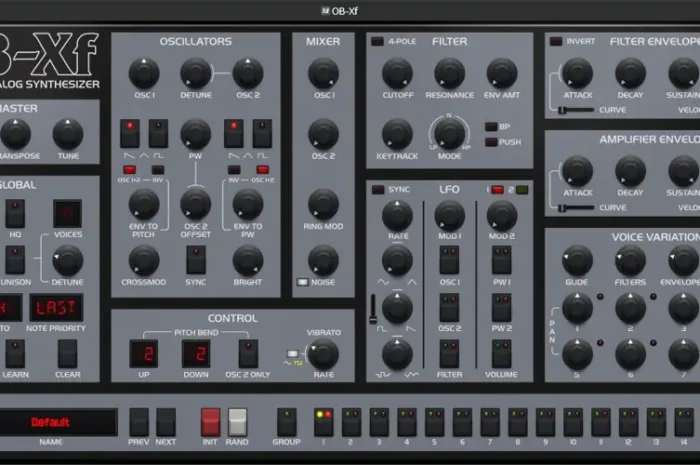
Task: Click the filter MODE knob
Action: [450, 133]
